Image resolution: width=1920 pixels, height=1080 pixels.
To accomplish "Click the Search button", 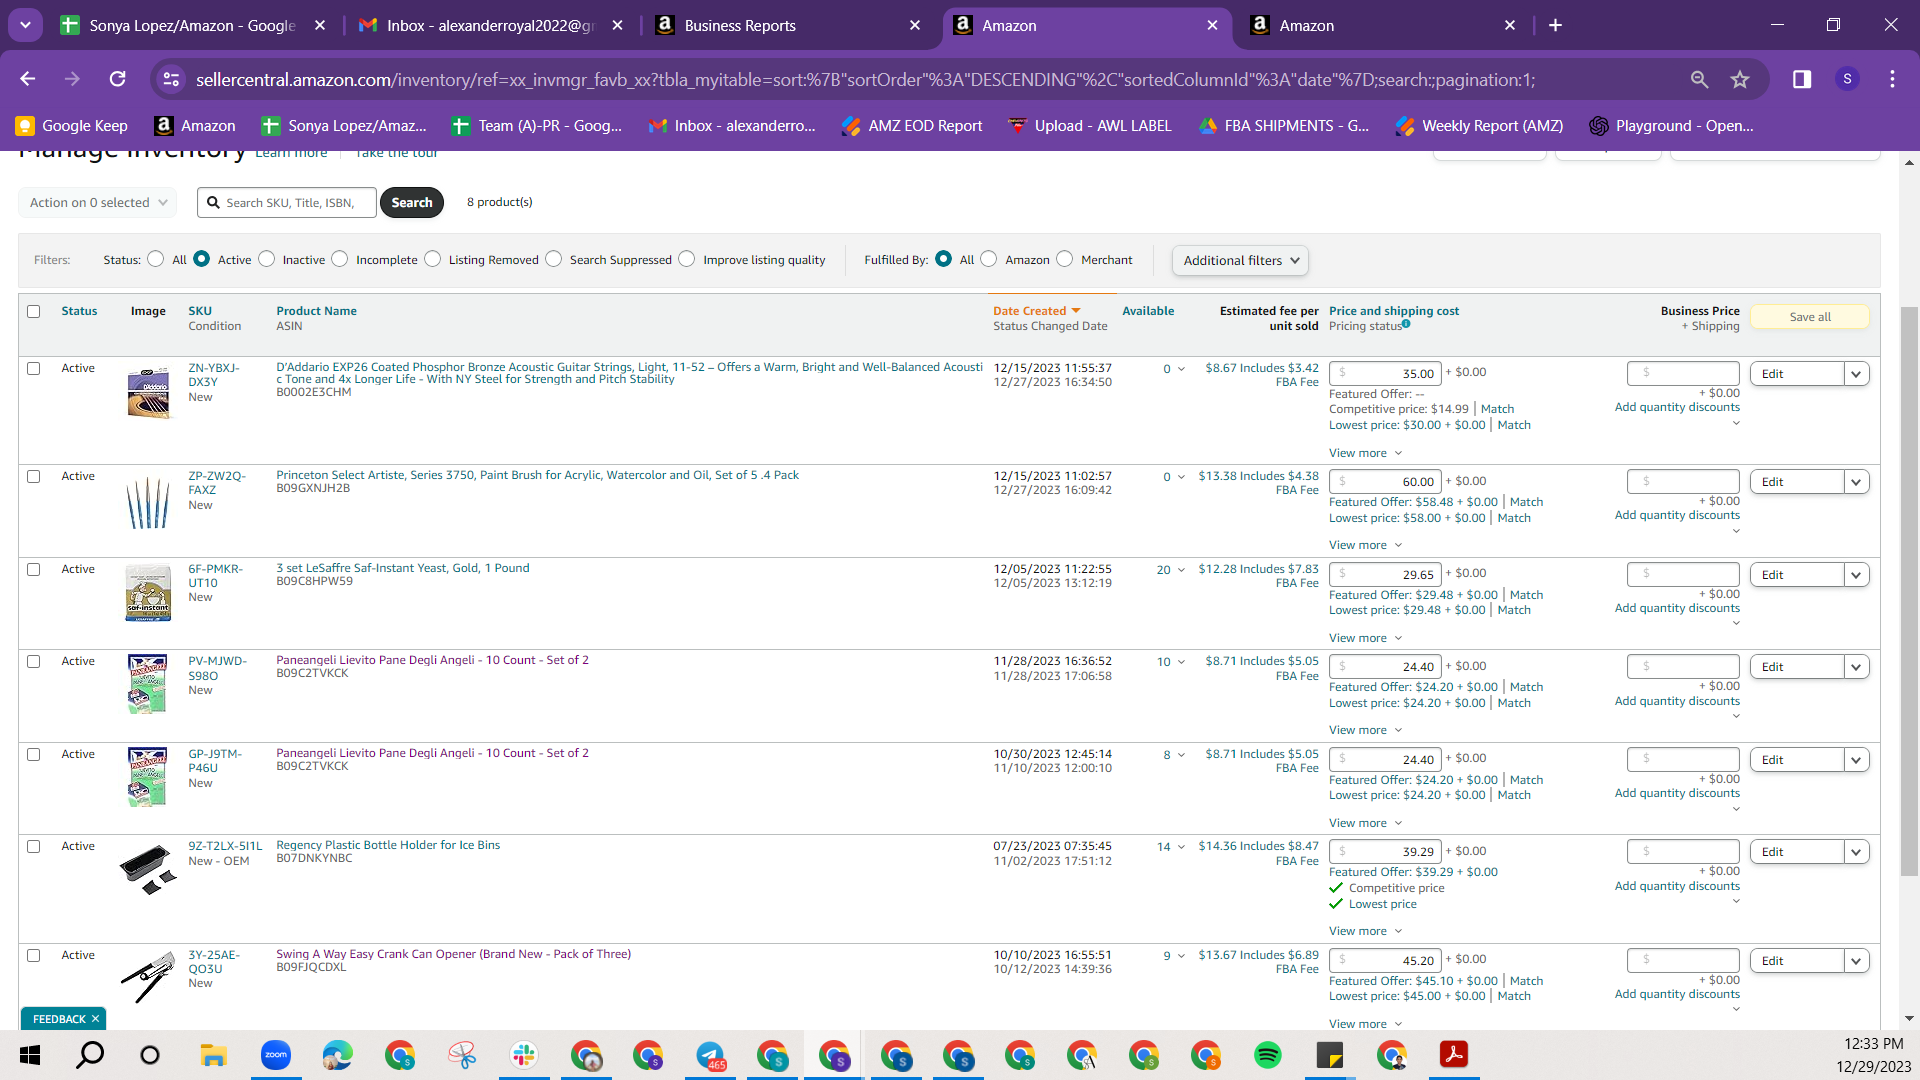I will point(412,202).
